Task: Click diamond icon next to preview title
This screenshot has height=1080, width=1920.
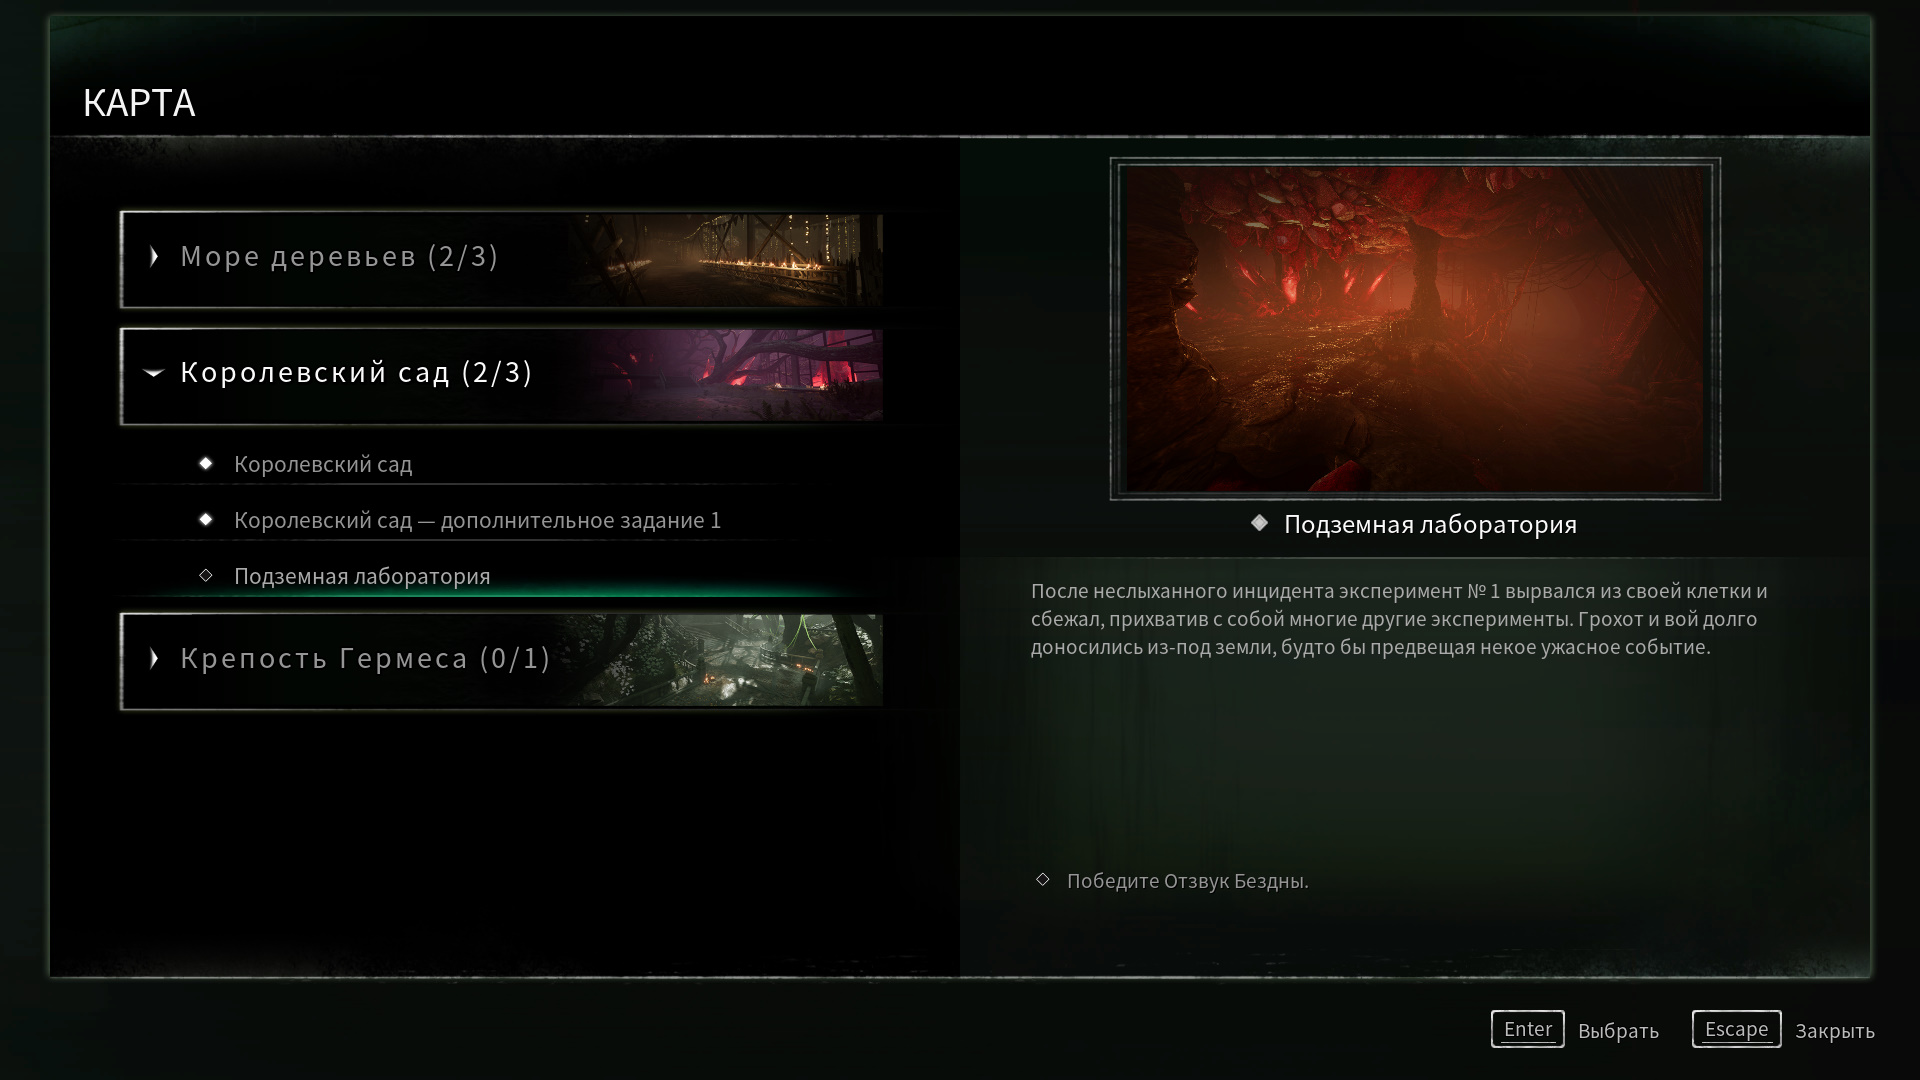Action: click(1260, 523)
